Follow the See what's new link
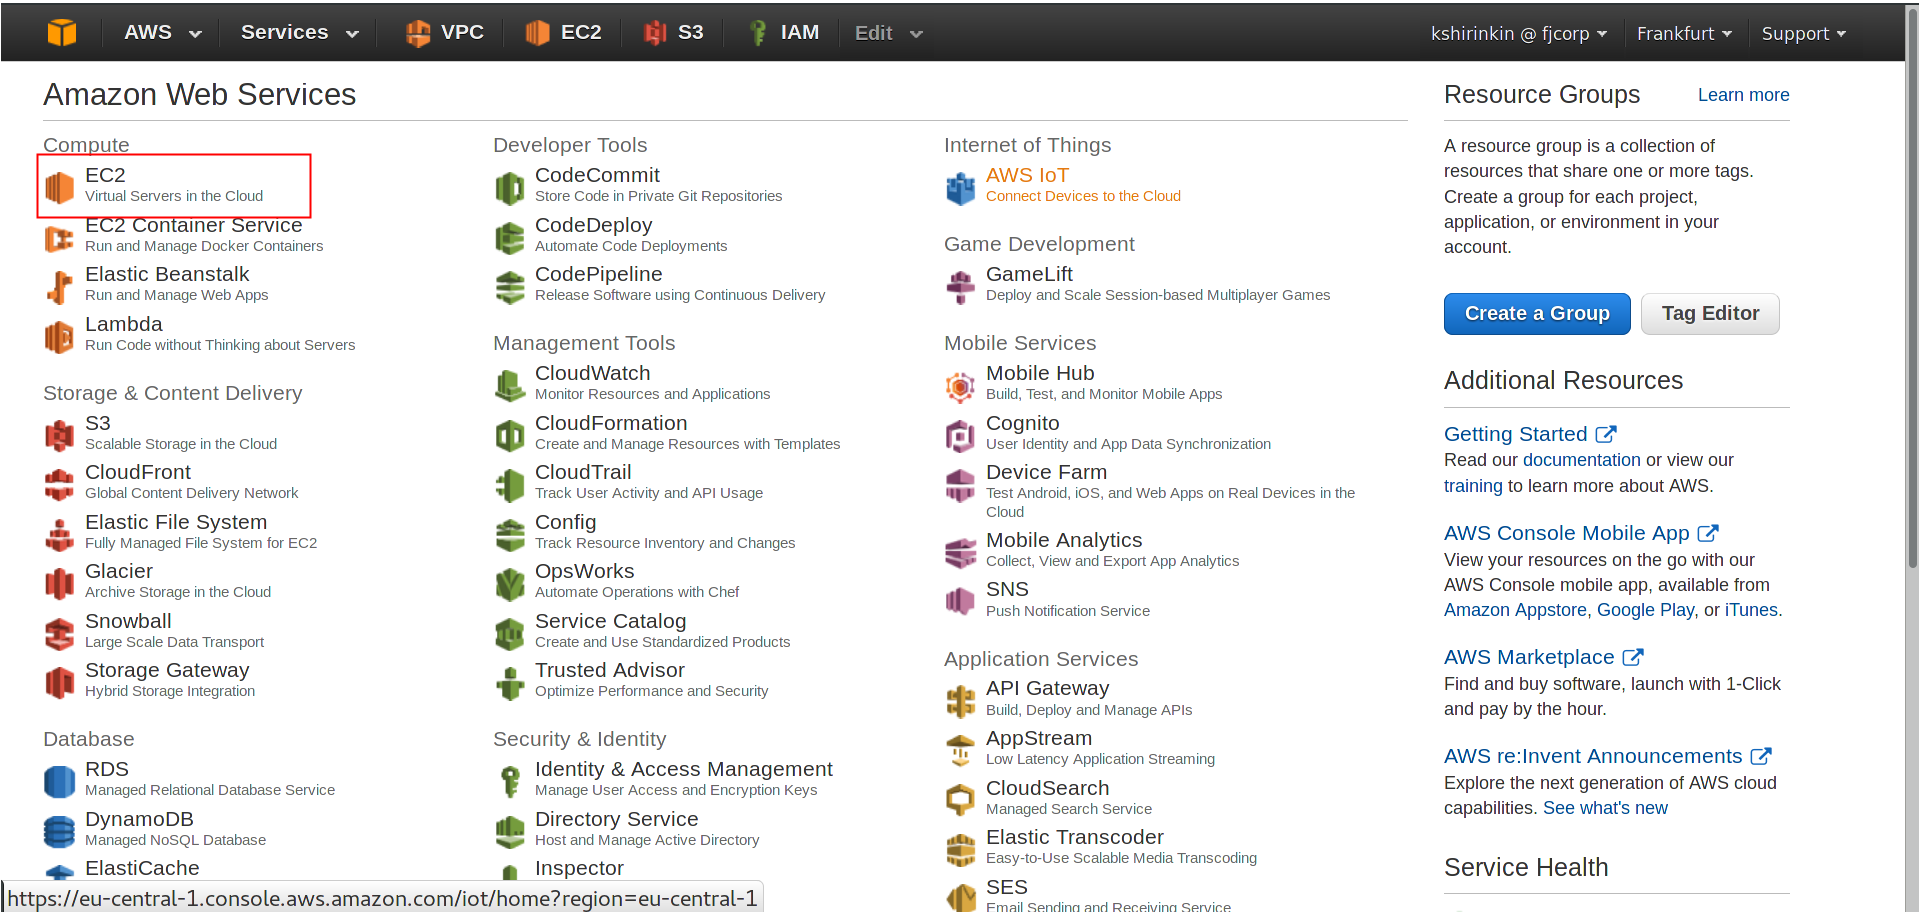Image resolution: width=1919 pixels, height=912 pixels. 1605,808
